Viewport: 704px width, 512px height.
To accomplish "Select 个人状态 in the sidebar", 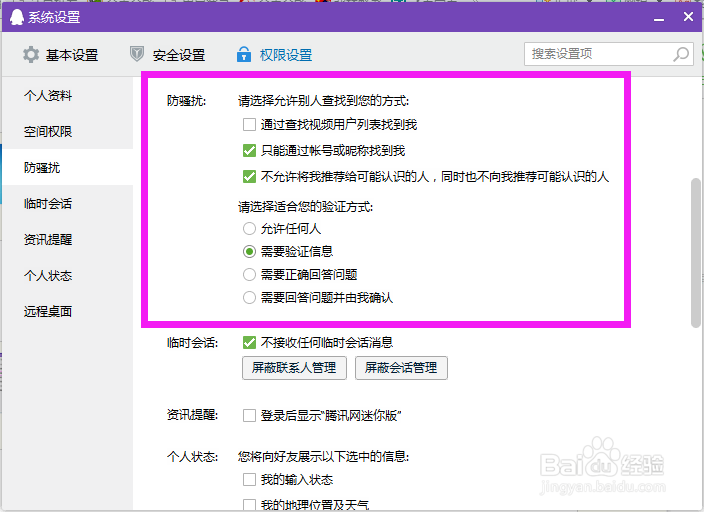I will [x=67, y=275].
